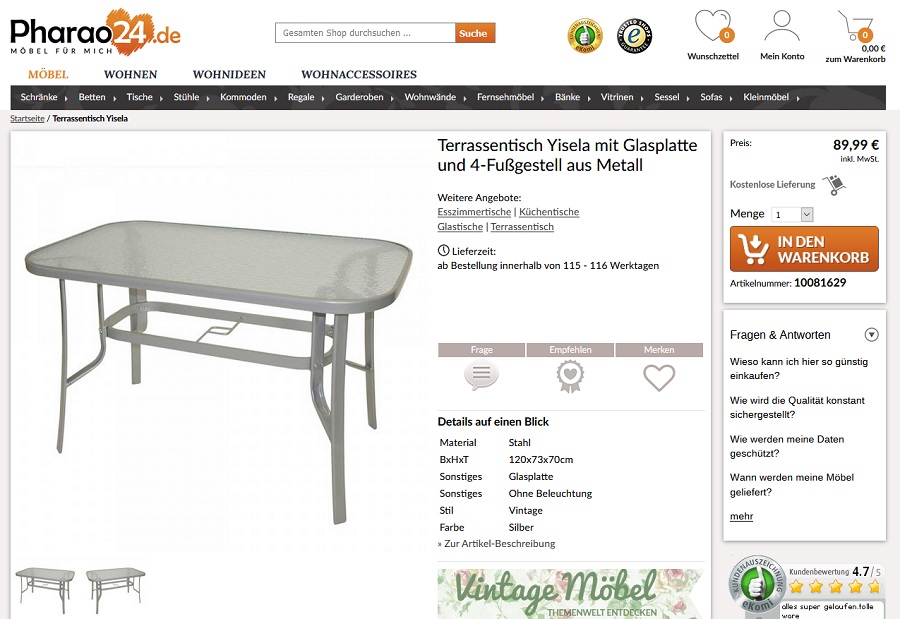Click the Pharao24.de logo
Viewport: 900px width, 619px height.
pyautogui.click(x=95, y=32)
